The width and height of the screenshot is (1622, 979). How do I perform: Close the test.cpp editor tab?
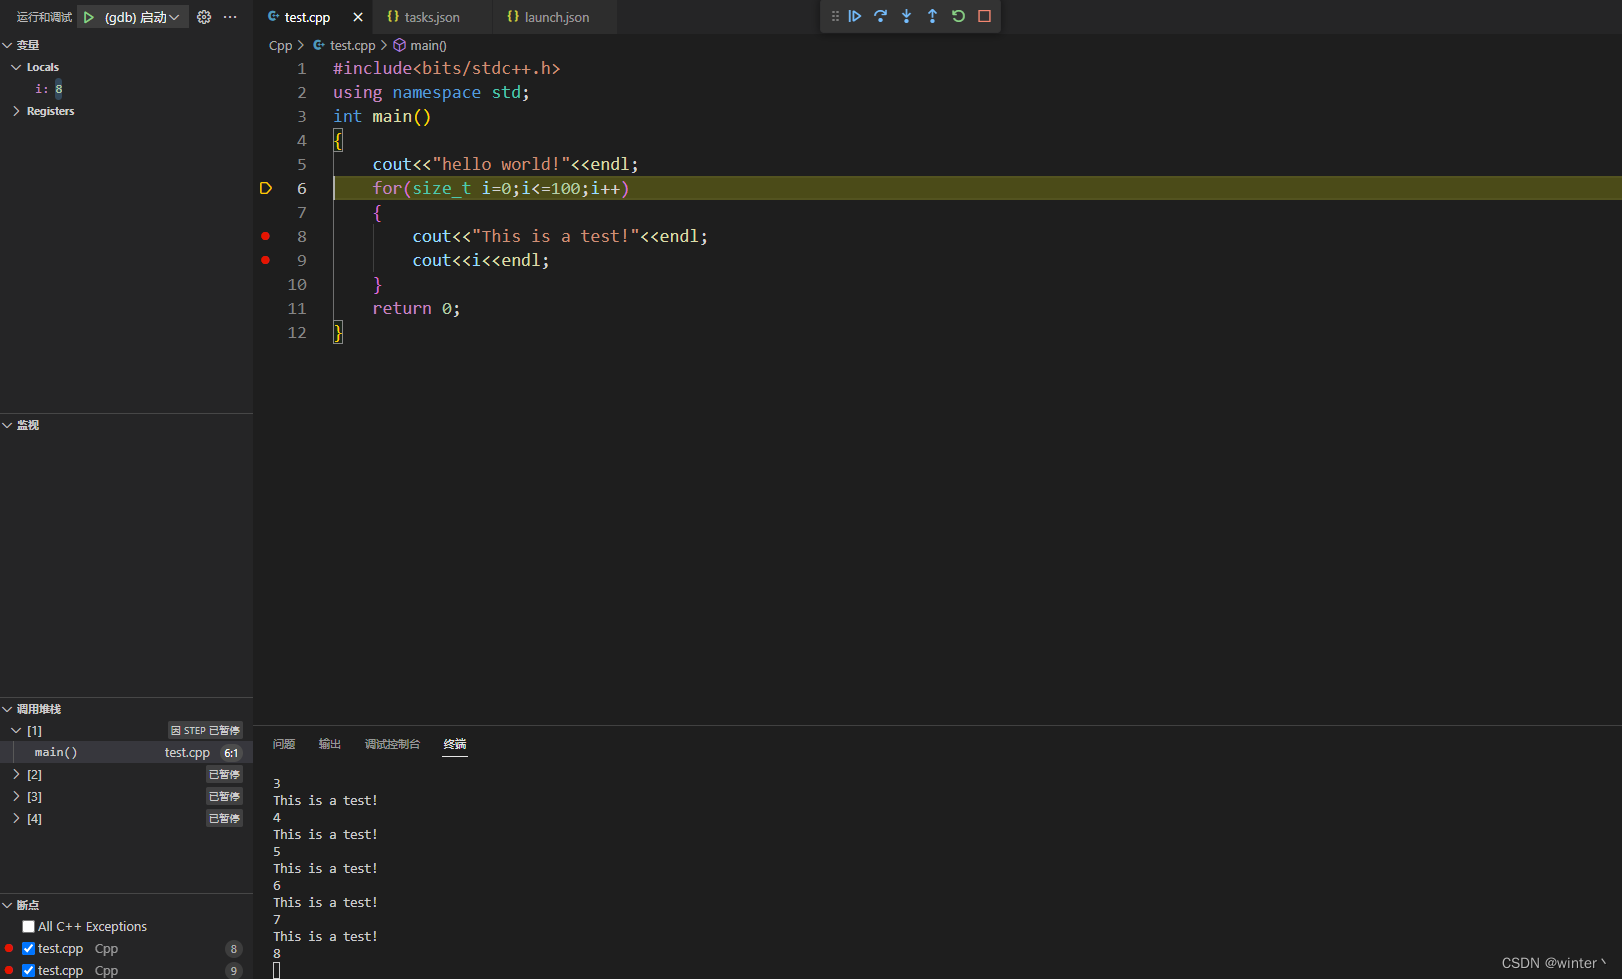pyautogui.click(x=358, y=17)
